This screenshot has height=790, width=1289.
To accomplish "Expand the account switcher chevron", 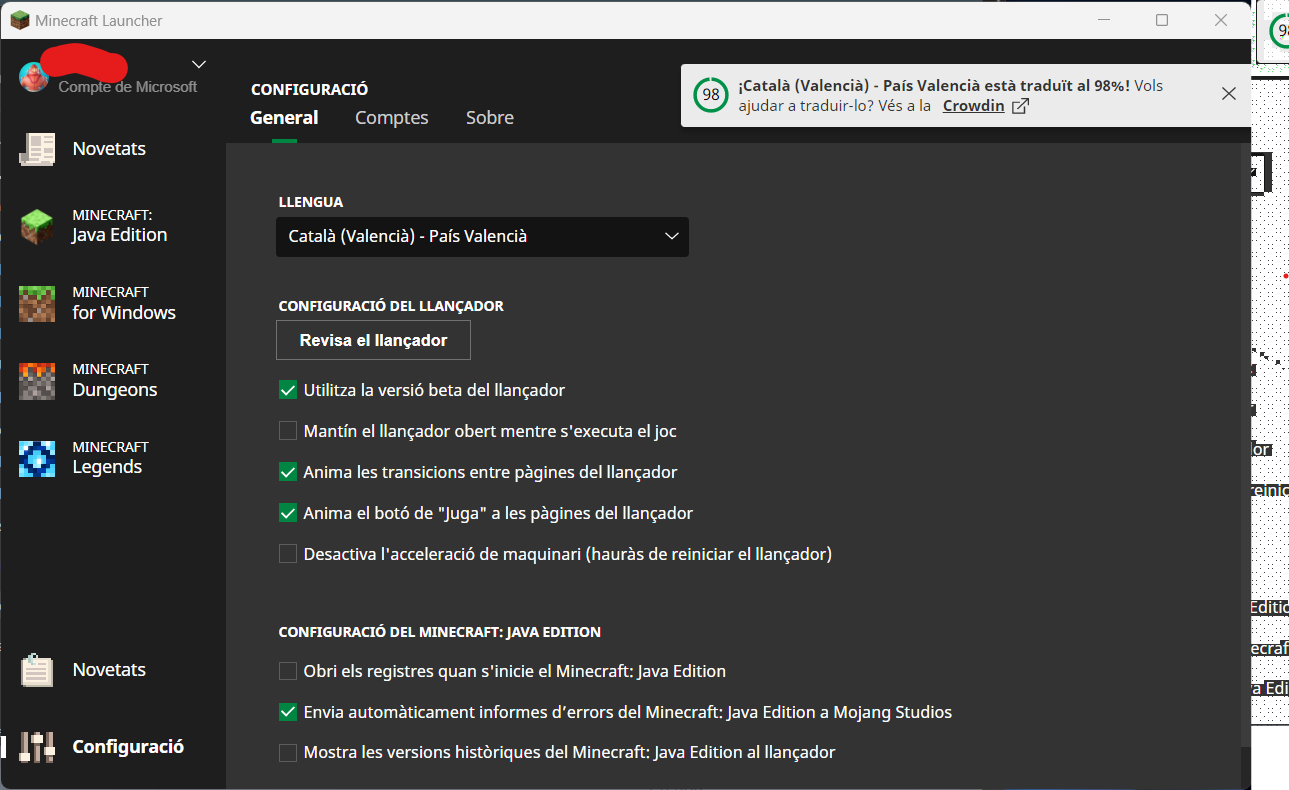I will pos(199,64).
